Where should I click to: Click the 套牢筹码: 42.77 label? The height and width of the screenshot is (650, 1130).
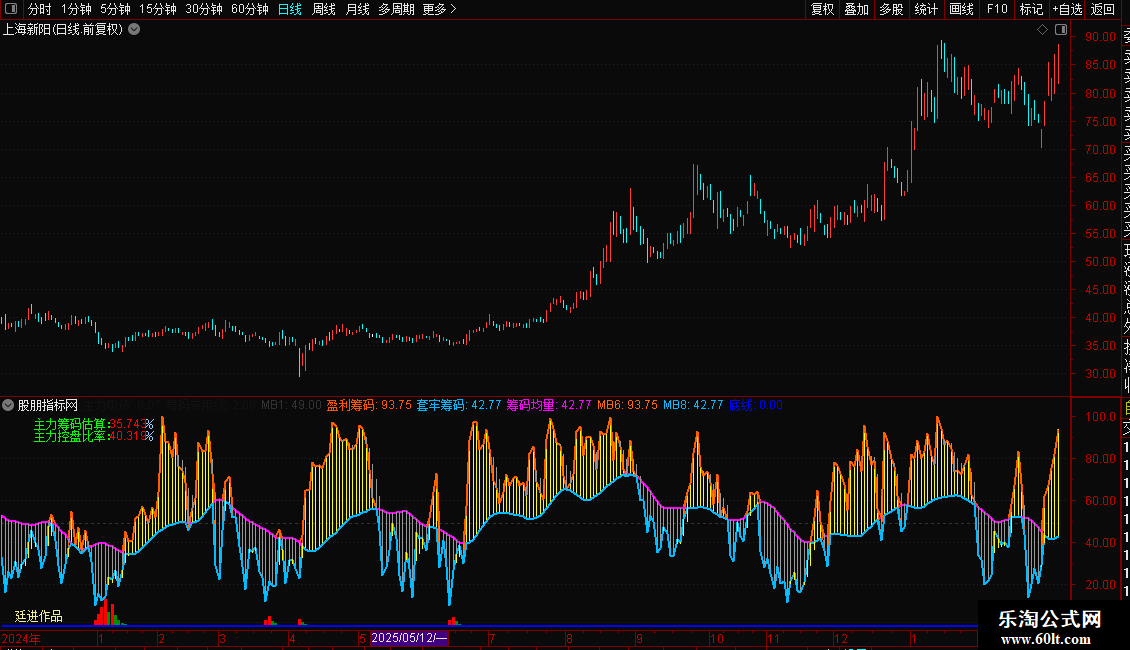coord(458,405)
